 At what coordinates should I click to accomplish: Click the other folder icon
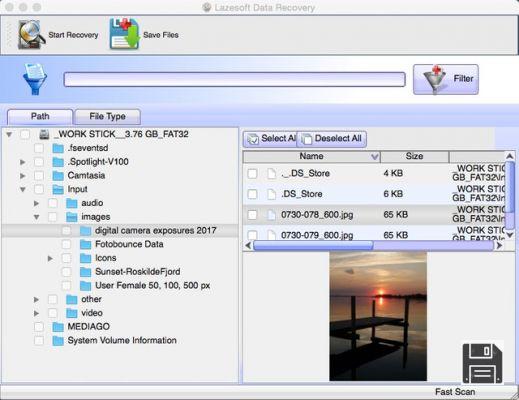[72, 299]
